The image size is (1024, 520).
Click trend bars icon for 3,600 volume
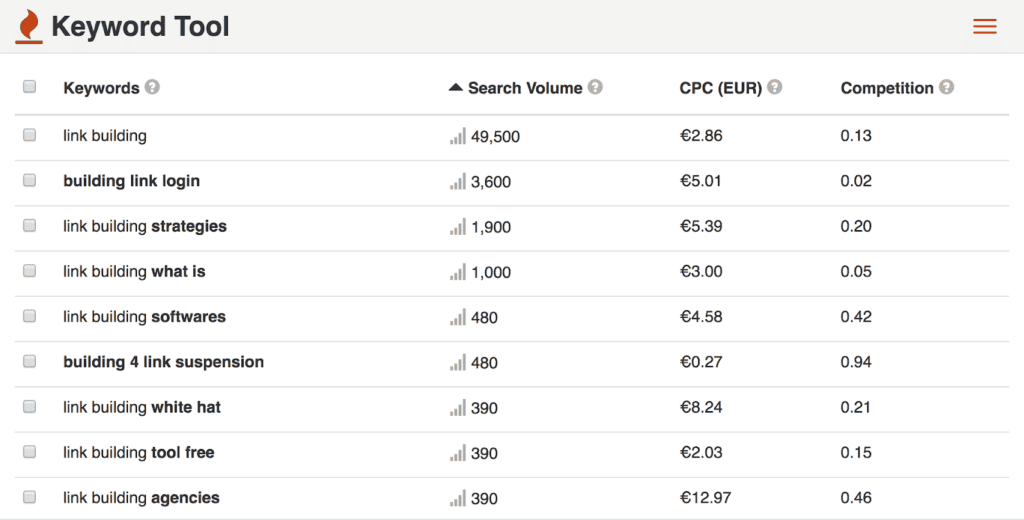click(458, 182)
